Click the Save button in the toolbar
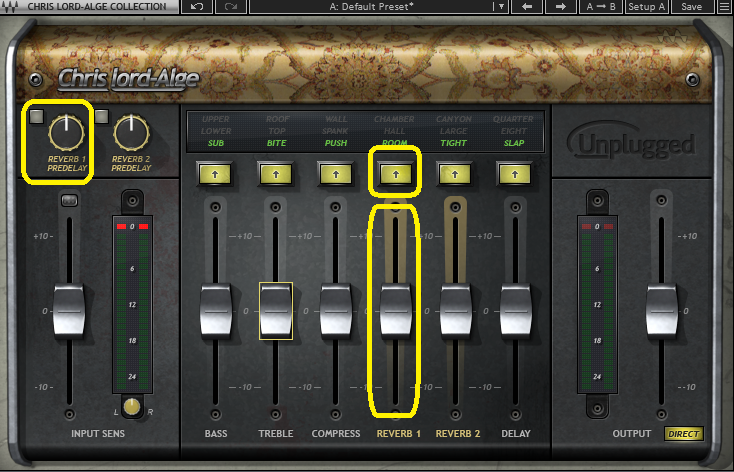 [x=692, y=7]
